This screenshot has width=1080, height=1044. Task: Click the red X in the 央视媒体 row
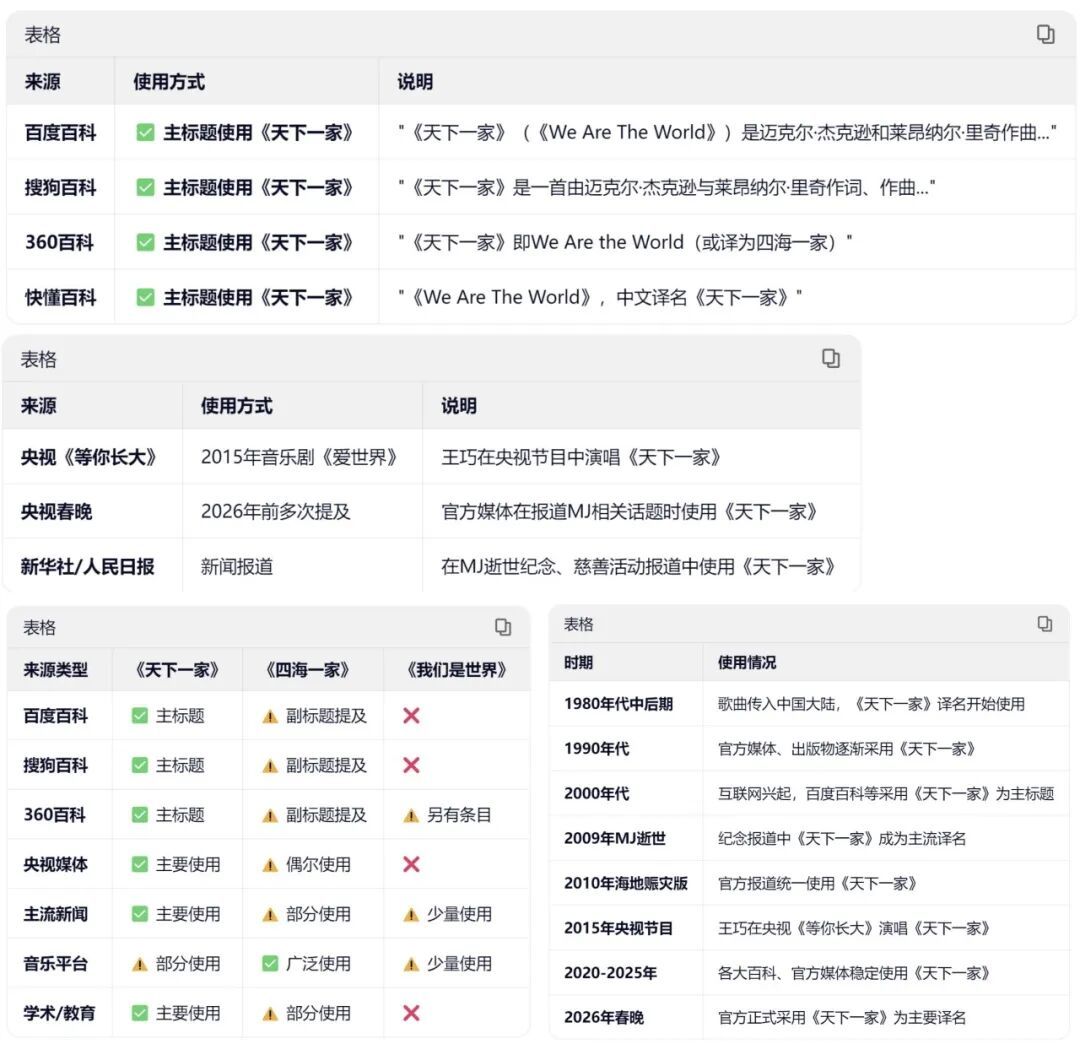[411, 864]
